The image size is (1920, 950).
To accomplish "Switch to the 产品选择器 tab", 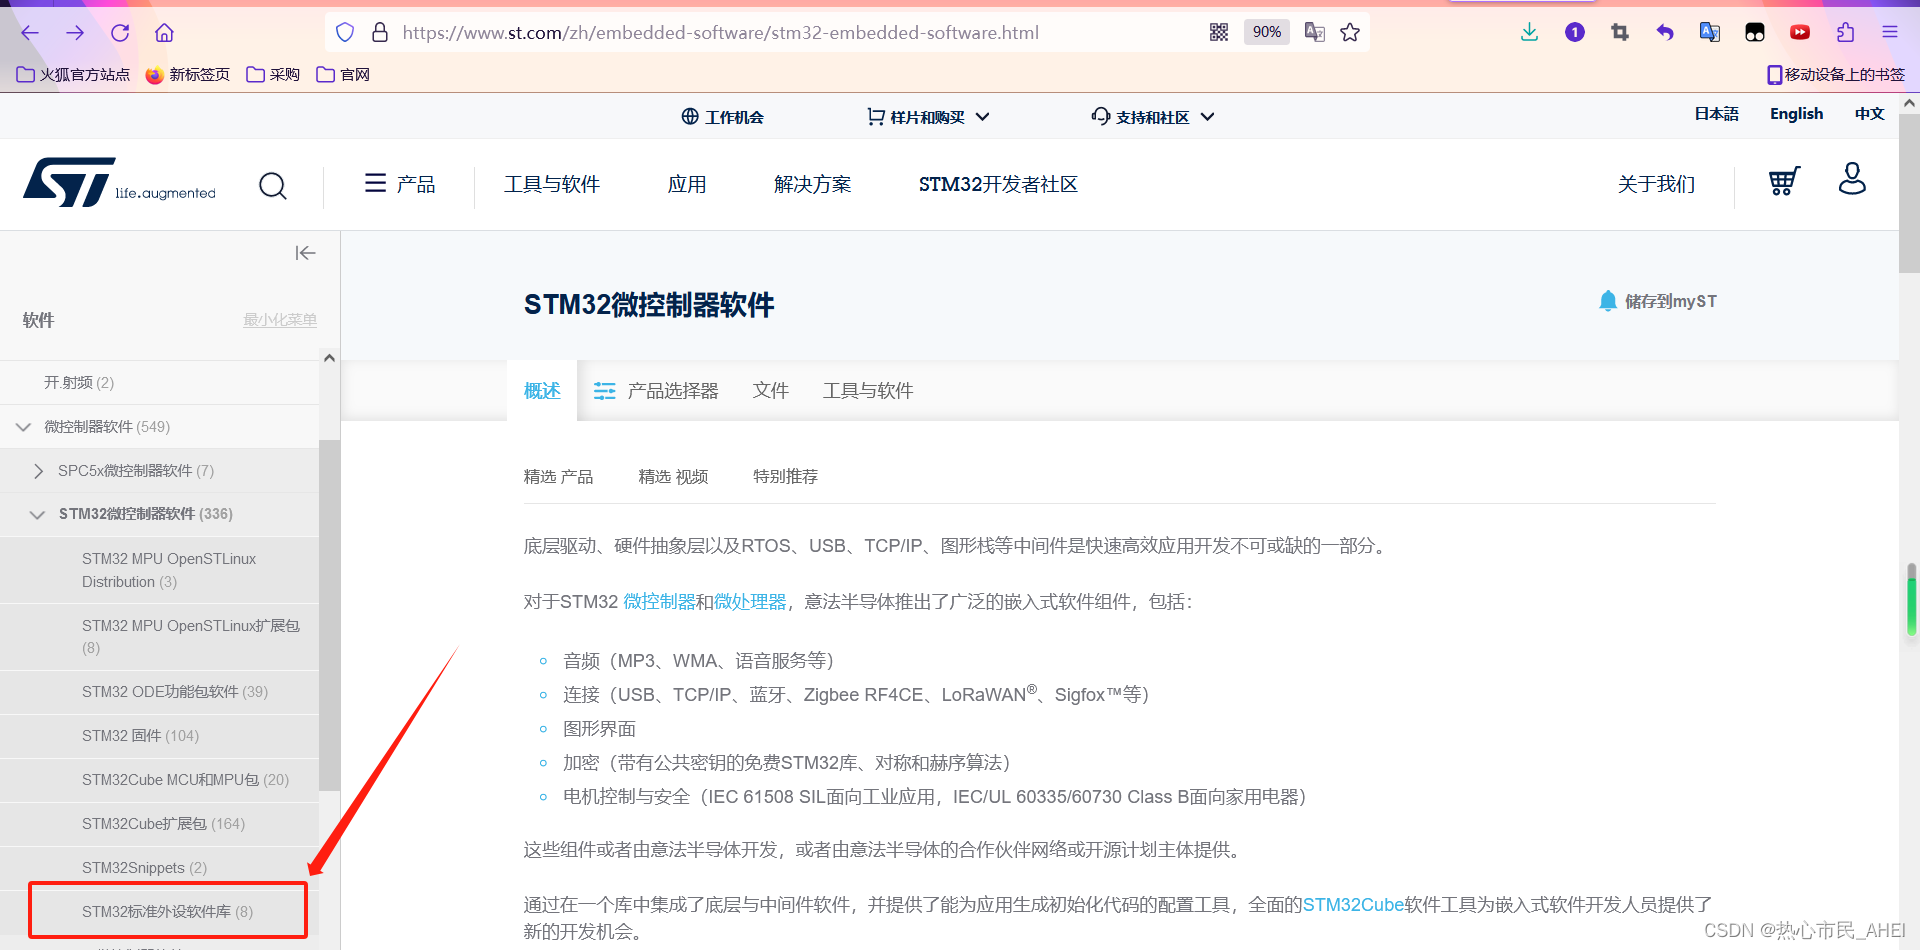I will coord(656,391).
